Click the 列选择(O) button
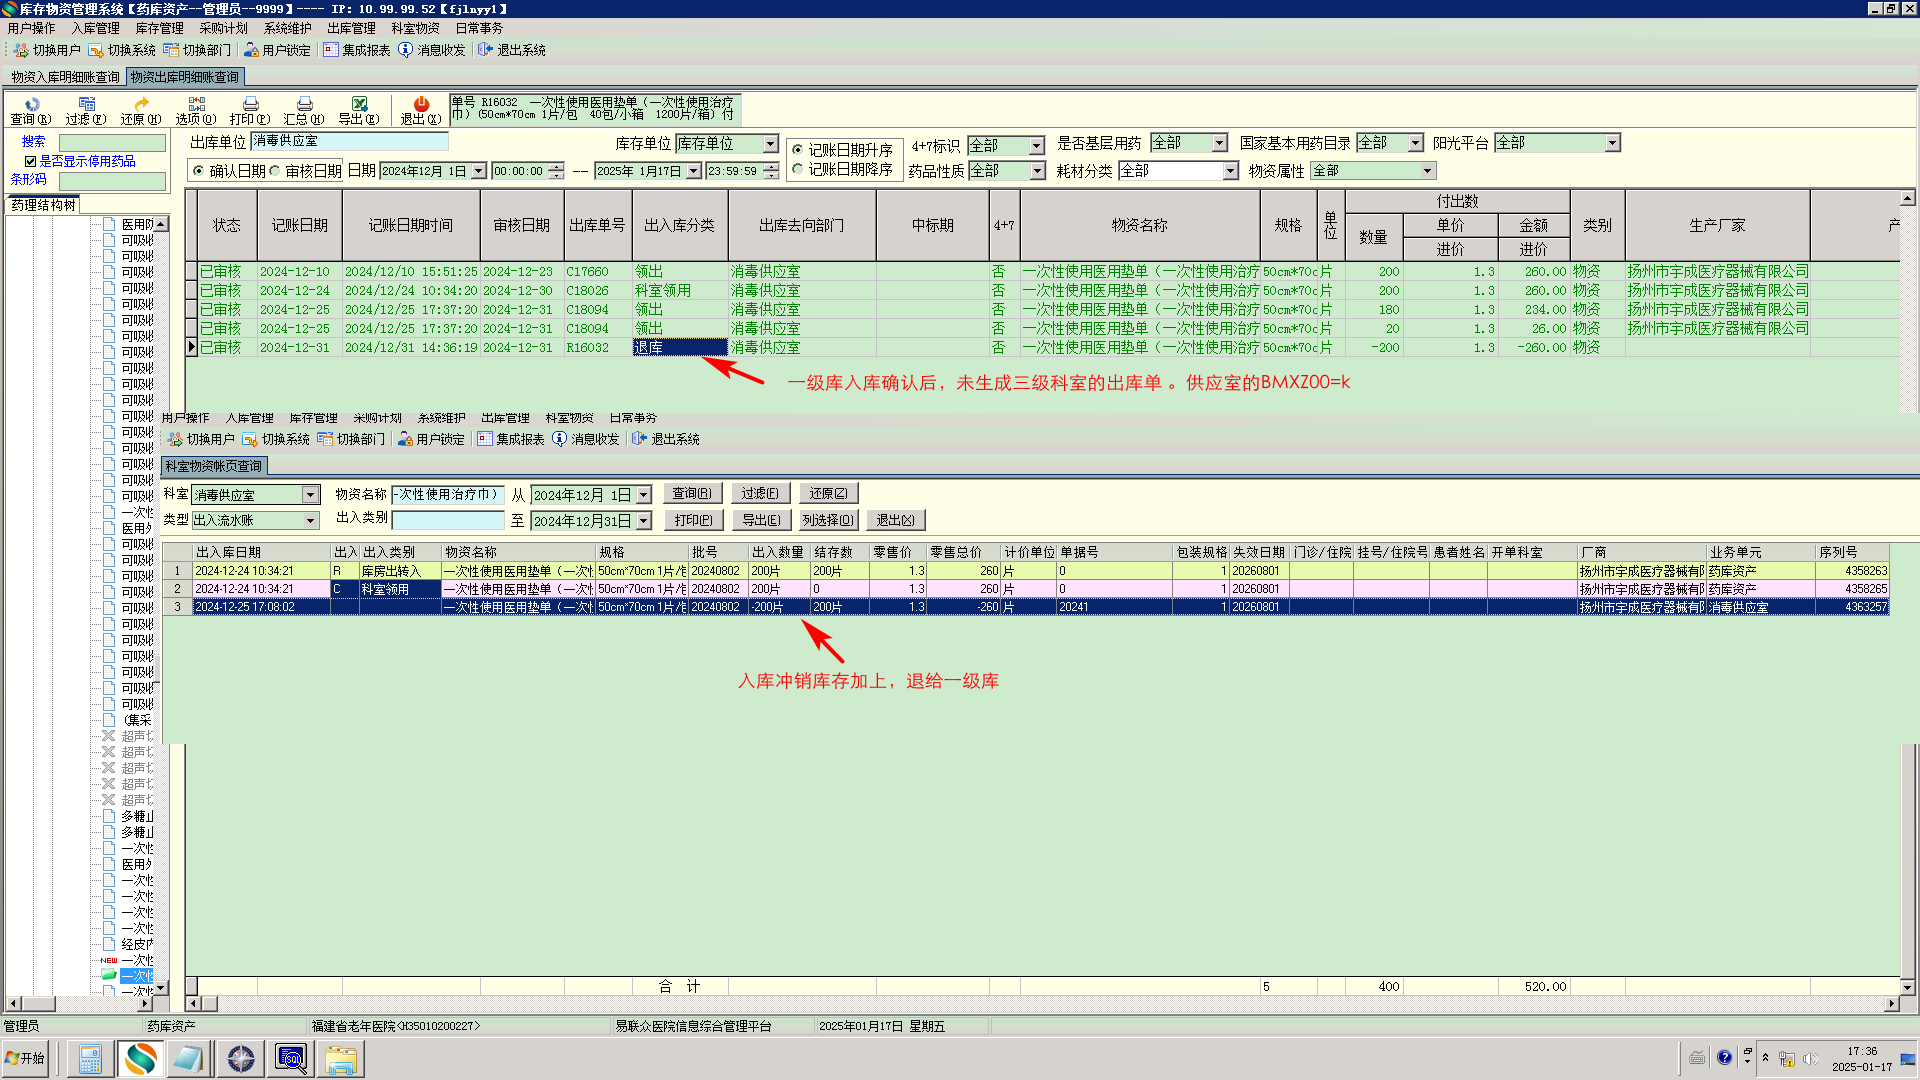1920x1080 pixels. point(828,520)
